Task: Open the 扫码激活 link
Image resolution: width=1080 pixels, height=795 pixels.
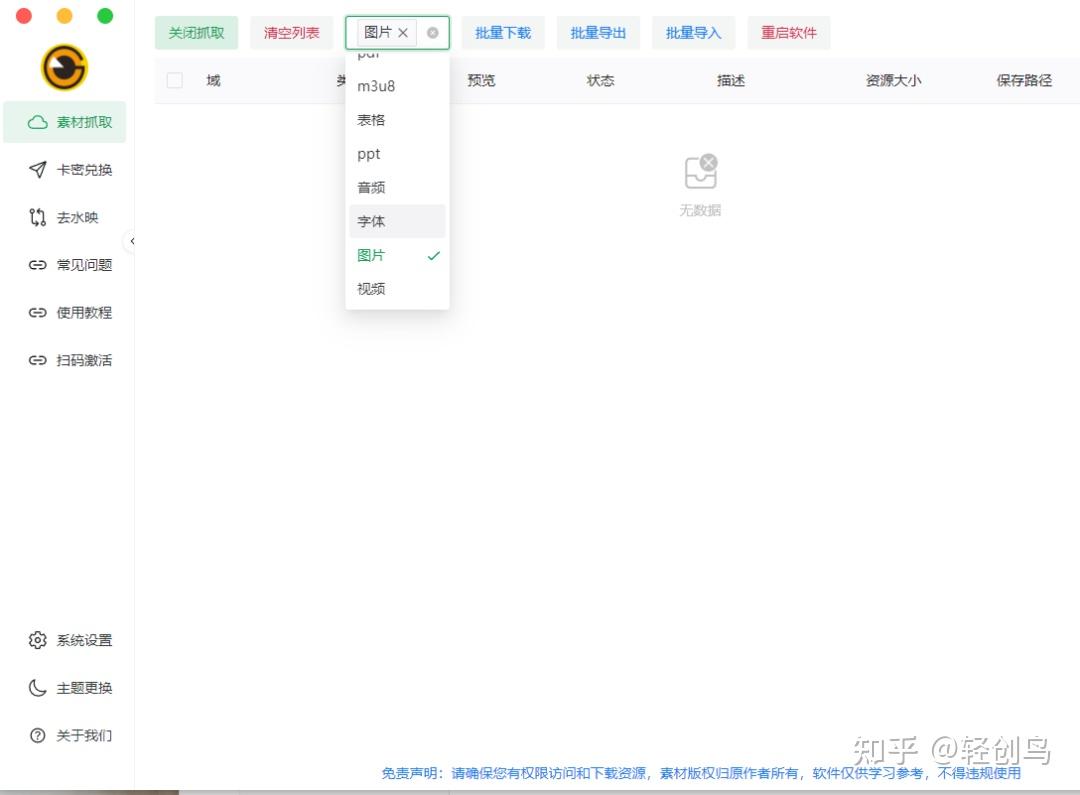Action: 65,360
